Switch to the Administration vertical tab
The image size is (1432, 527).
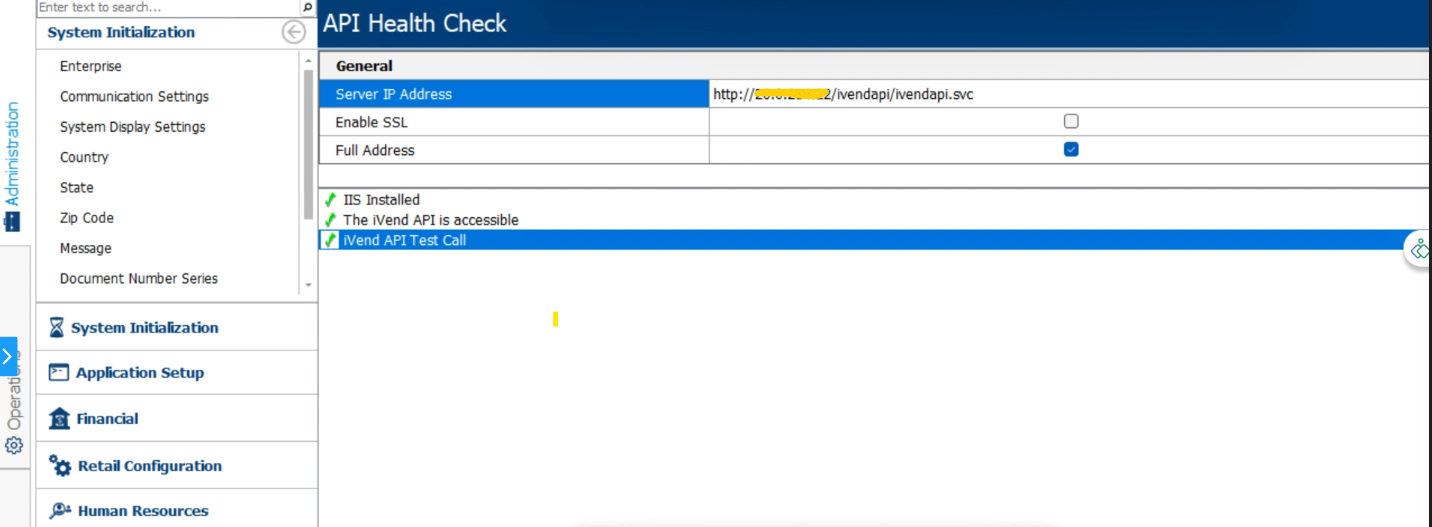pyautogui.click(x=12, y=166)
